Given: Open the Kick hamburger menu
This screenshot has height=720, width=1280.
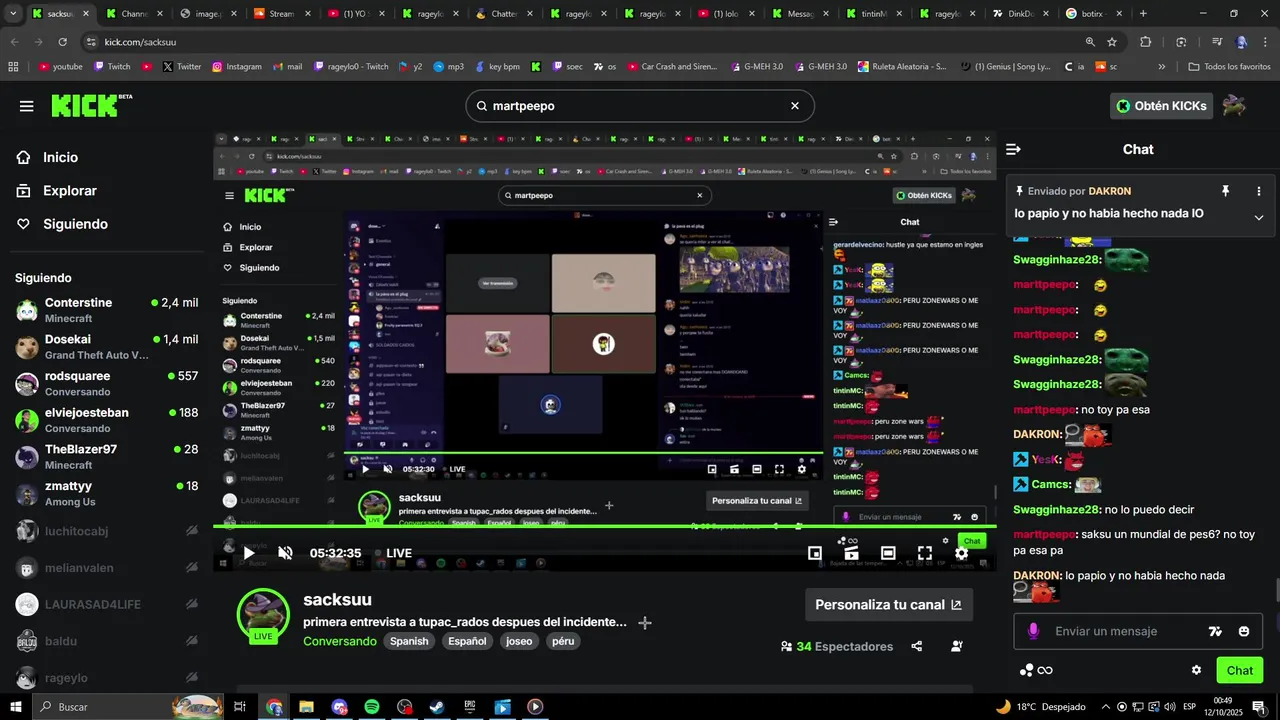Looking at the screenshot, I should click(26, 106).
